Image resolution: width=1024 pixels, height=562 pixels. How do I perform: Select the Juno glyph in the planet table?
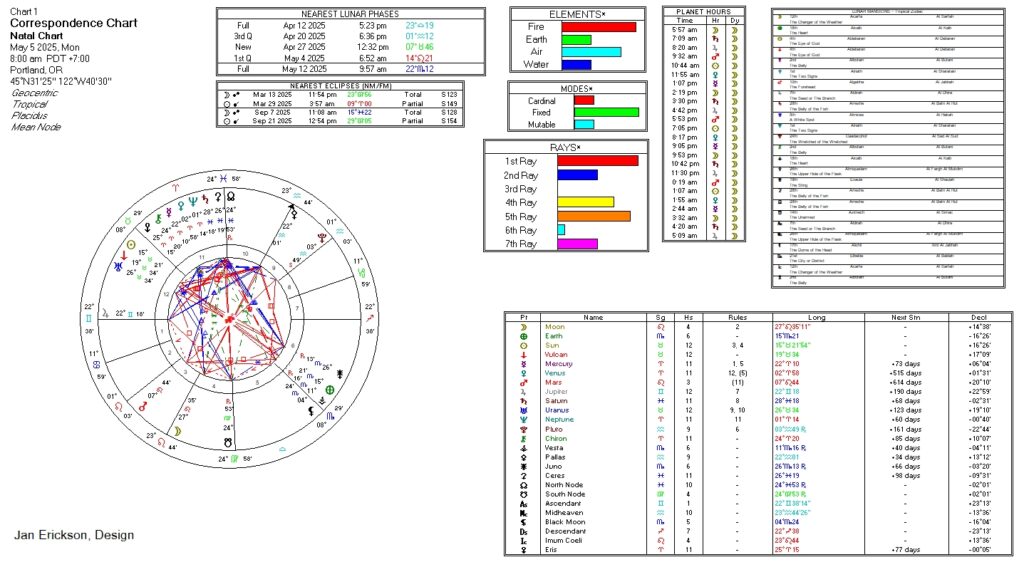click(x=523, y=467)
